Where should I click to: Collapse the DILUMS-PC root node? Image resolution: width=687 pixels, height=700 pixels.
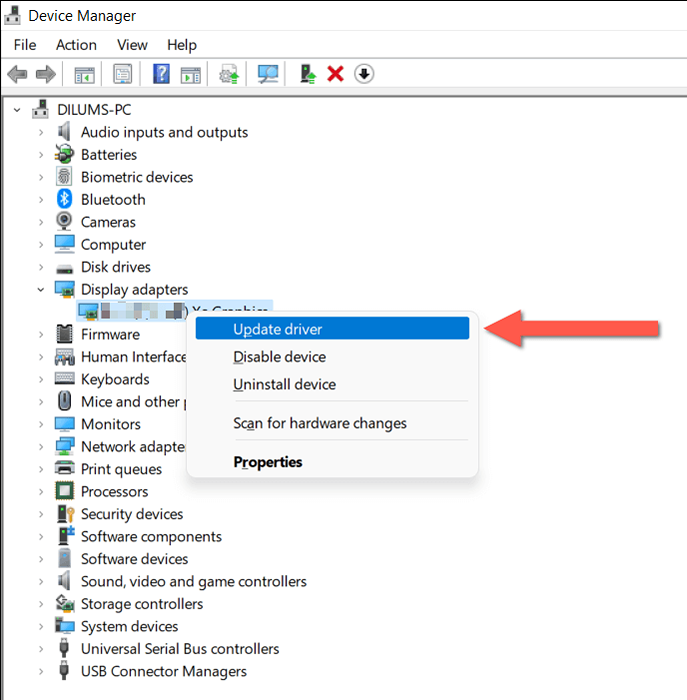point(17,110)
